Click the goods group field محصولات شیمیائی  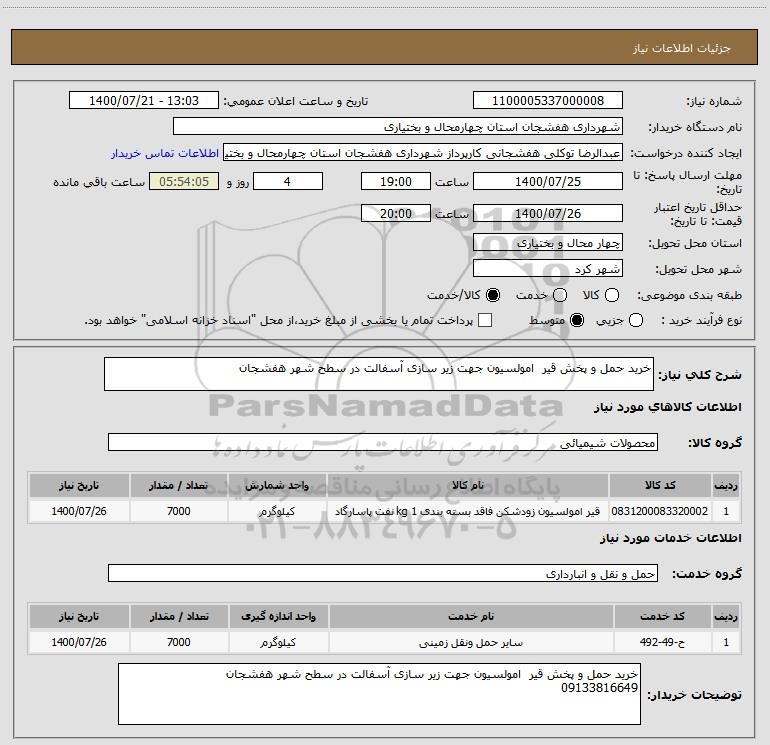click(383, 442)
